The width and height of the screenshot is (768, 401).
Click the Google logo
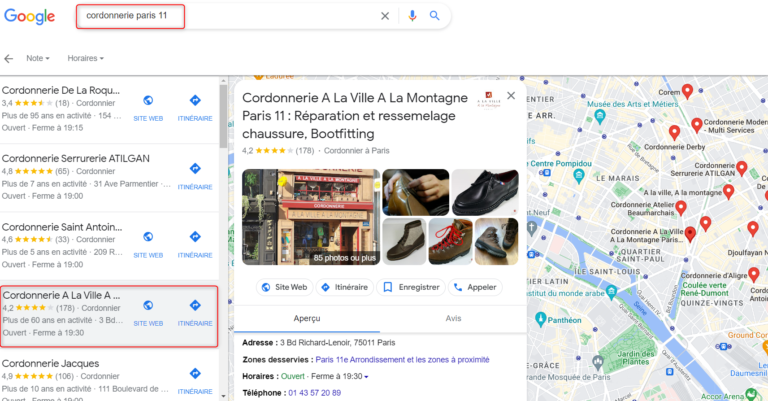pyautogui.click(x=29, y=16)
